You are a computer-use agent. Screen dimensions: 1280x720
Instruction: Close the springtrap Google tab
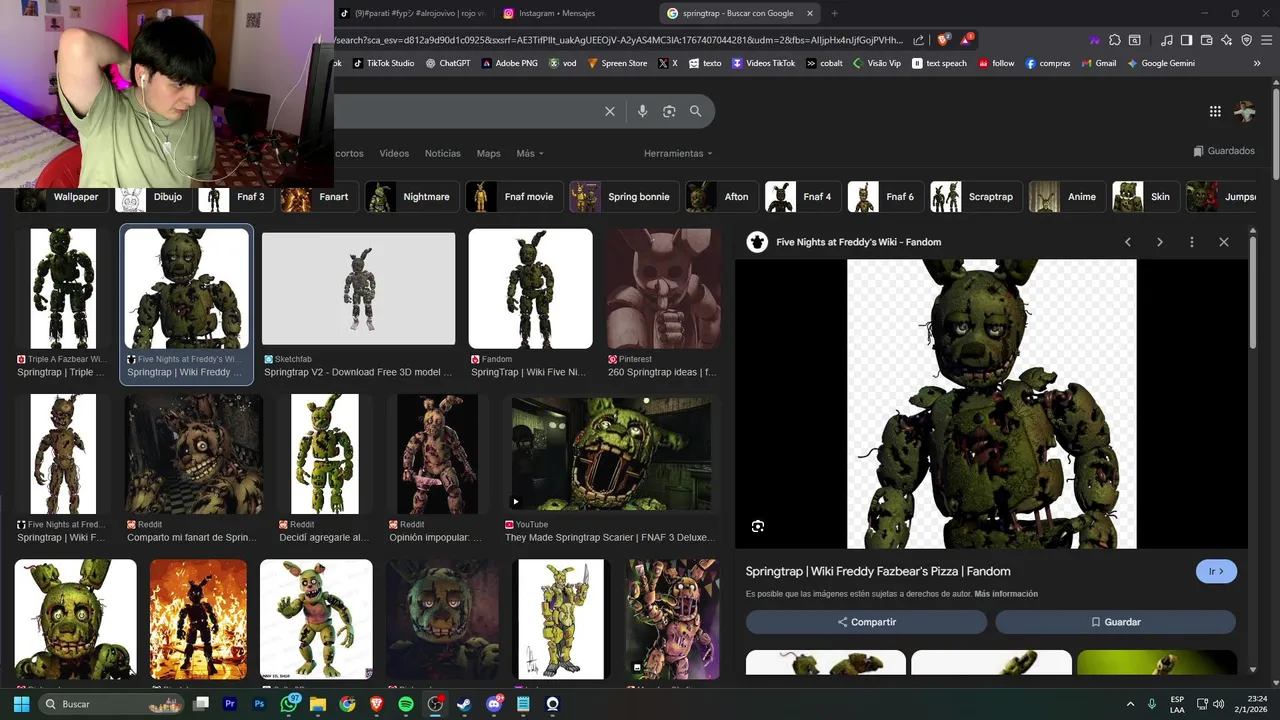pos(810,13)
